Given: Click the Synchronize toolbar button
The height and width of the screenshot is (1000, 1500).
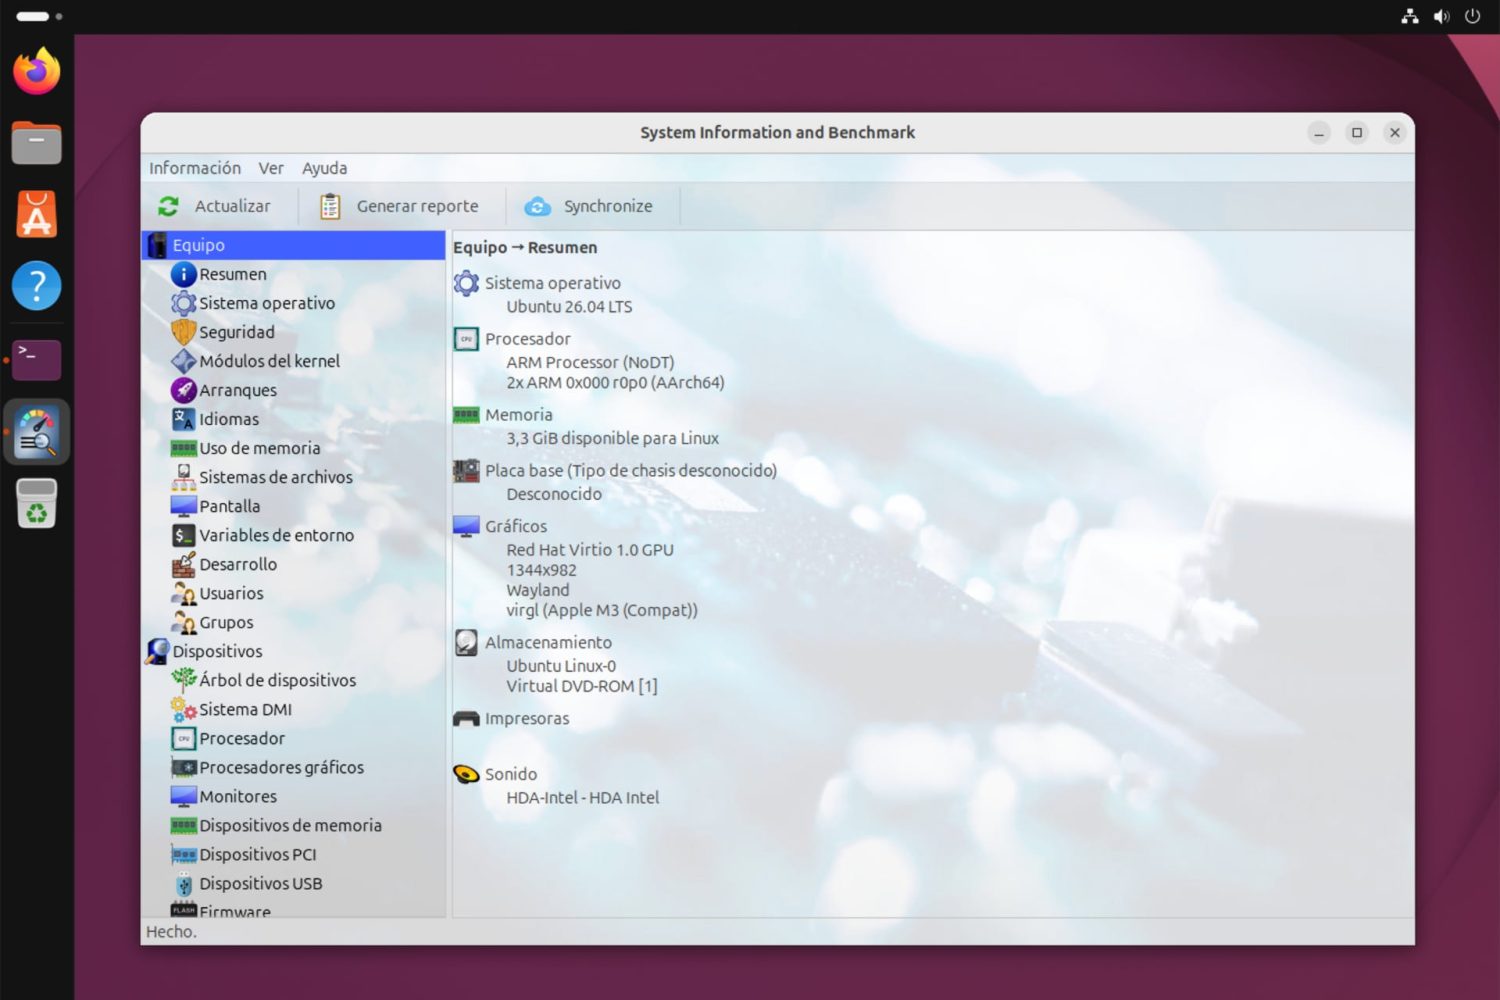Looking at the screenshot, I should [x=590, y=206].
